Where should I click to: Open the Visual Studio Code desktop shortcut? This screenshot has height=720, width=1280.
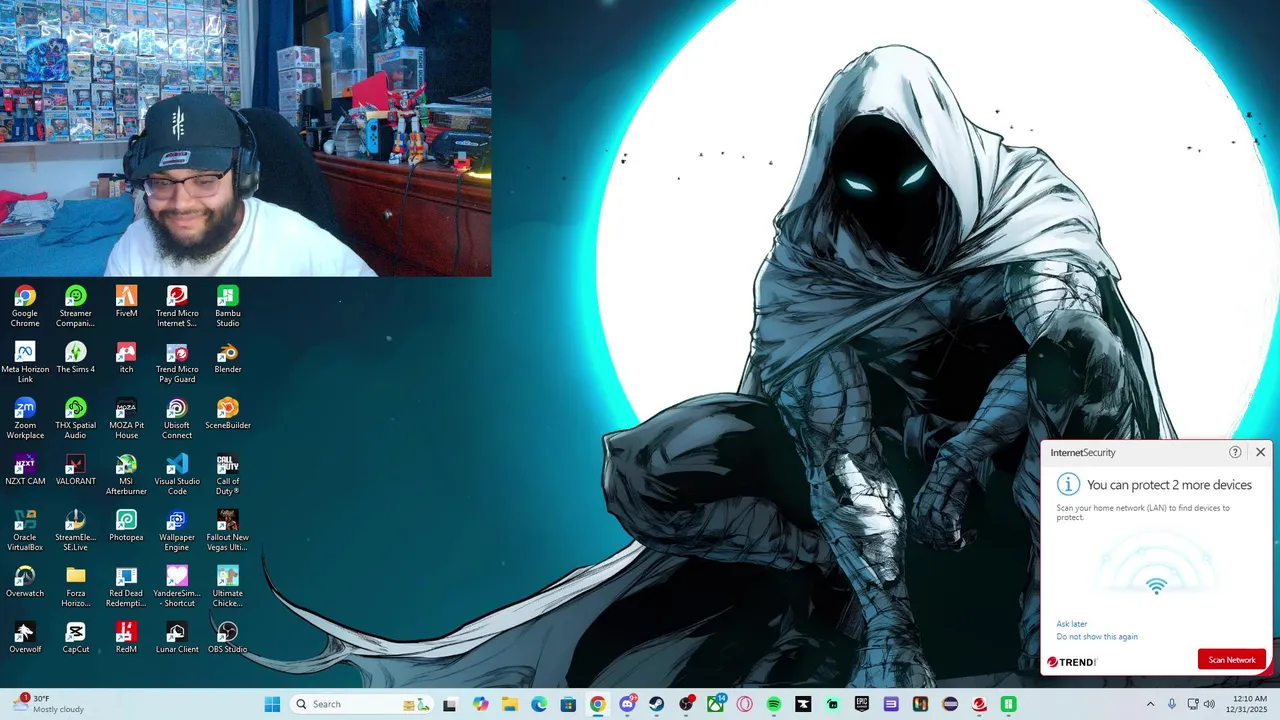click(177, 474)
